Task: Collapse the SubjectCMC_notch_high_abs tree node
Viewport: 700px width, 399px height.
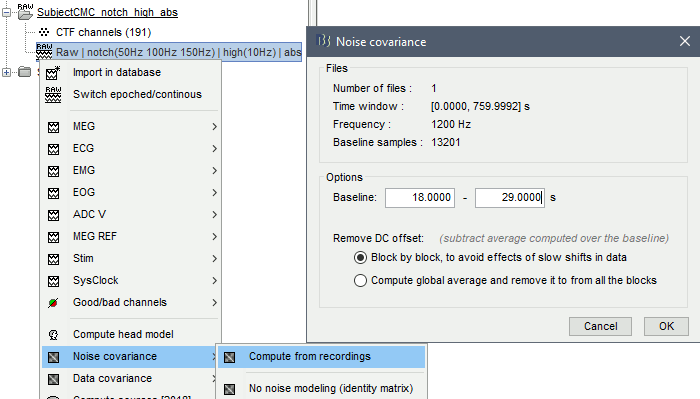Action: (6, 12)
